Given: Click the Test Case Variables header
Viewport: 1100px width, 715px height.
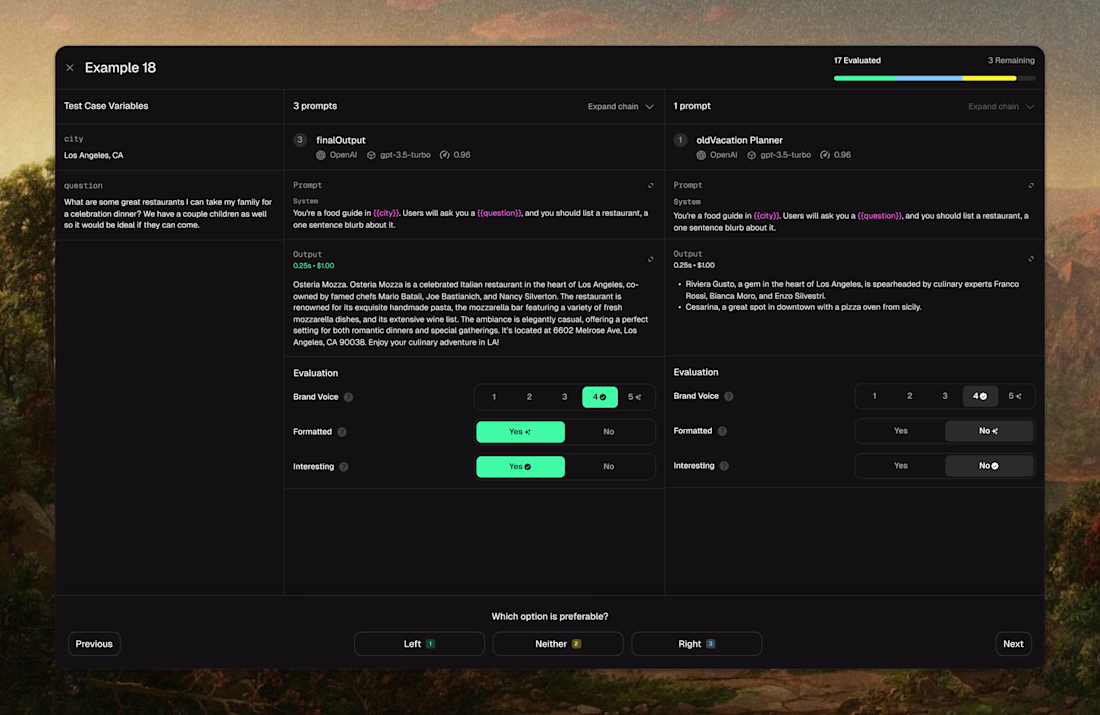Looking at the screenshot, I should [106, 106].
